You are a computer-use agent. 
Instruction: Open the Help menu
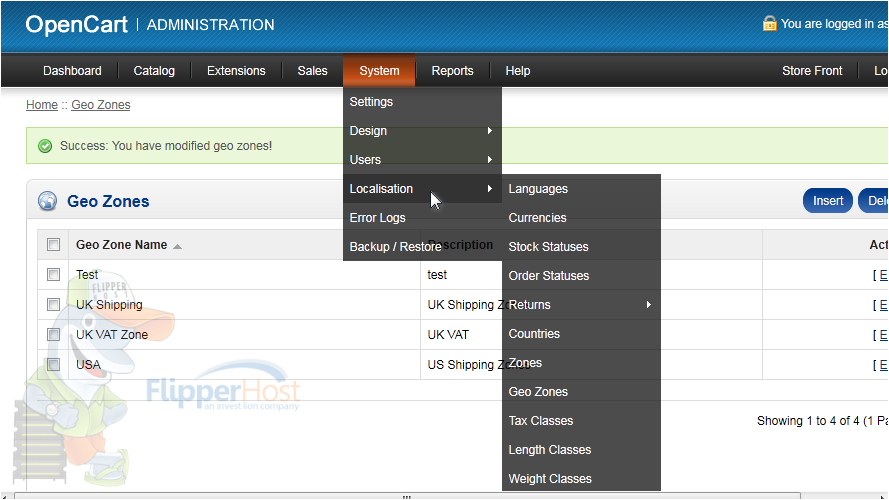point(518,71)
